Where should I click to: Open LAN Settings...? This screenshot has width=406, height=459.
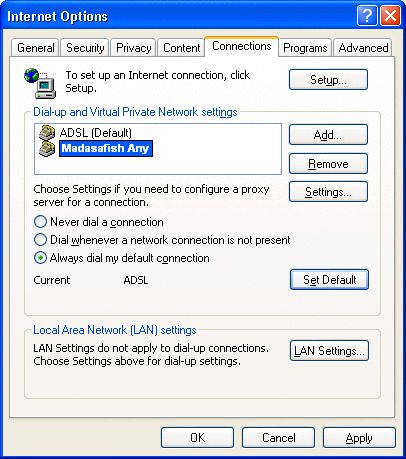329,351
